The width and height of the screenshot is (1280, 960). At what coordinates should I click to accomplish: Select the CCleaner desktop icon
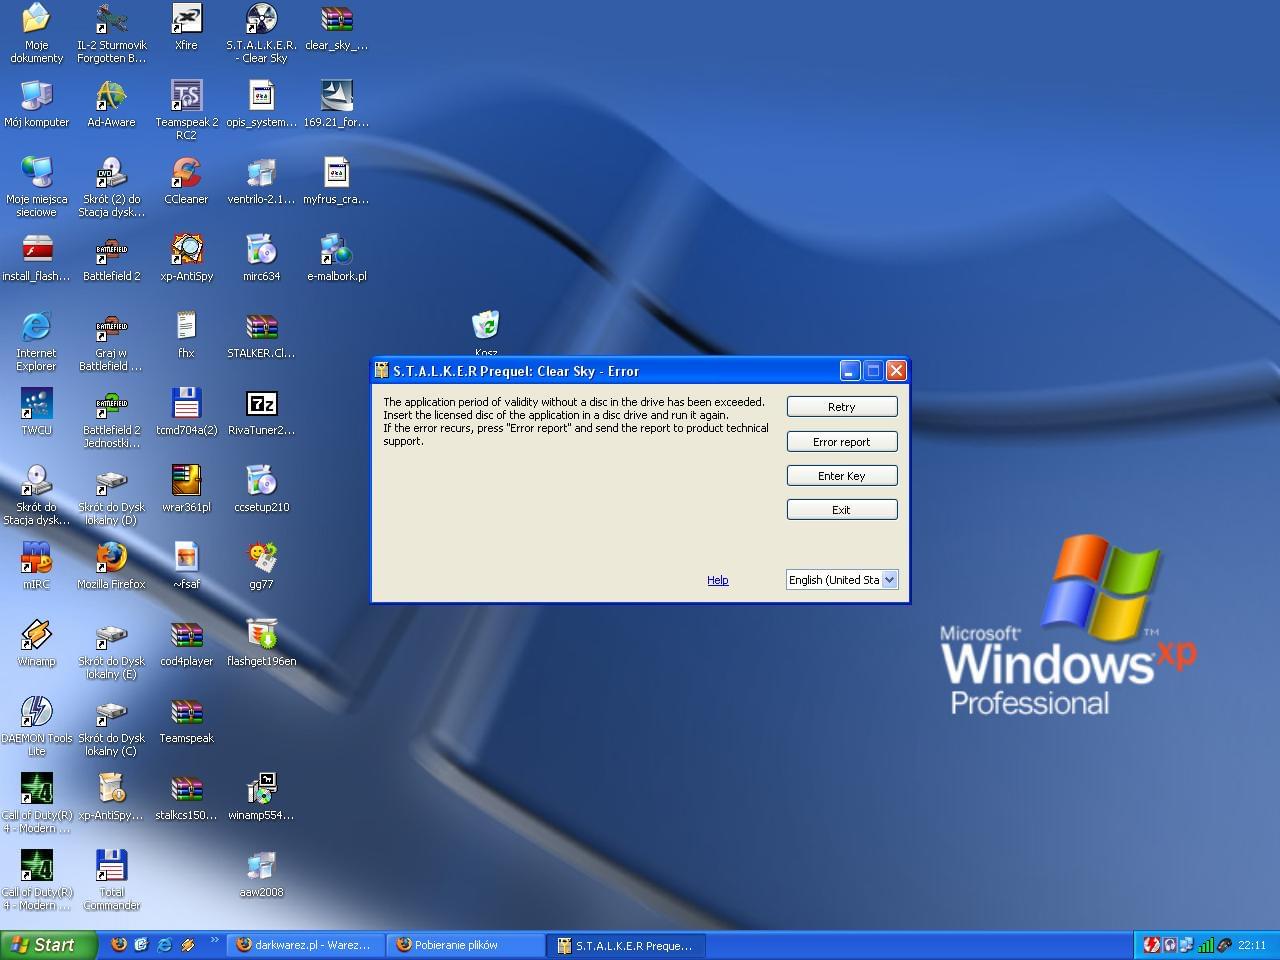pyautogui.click(x=186, y=181)
